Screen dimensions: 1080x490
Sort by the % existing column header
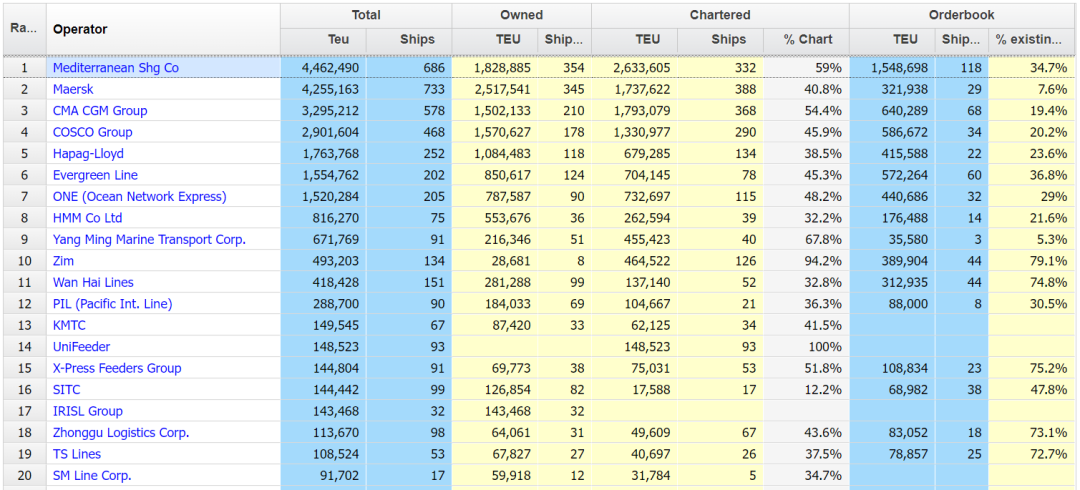click(1029, 40)
